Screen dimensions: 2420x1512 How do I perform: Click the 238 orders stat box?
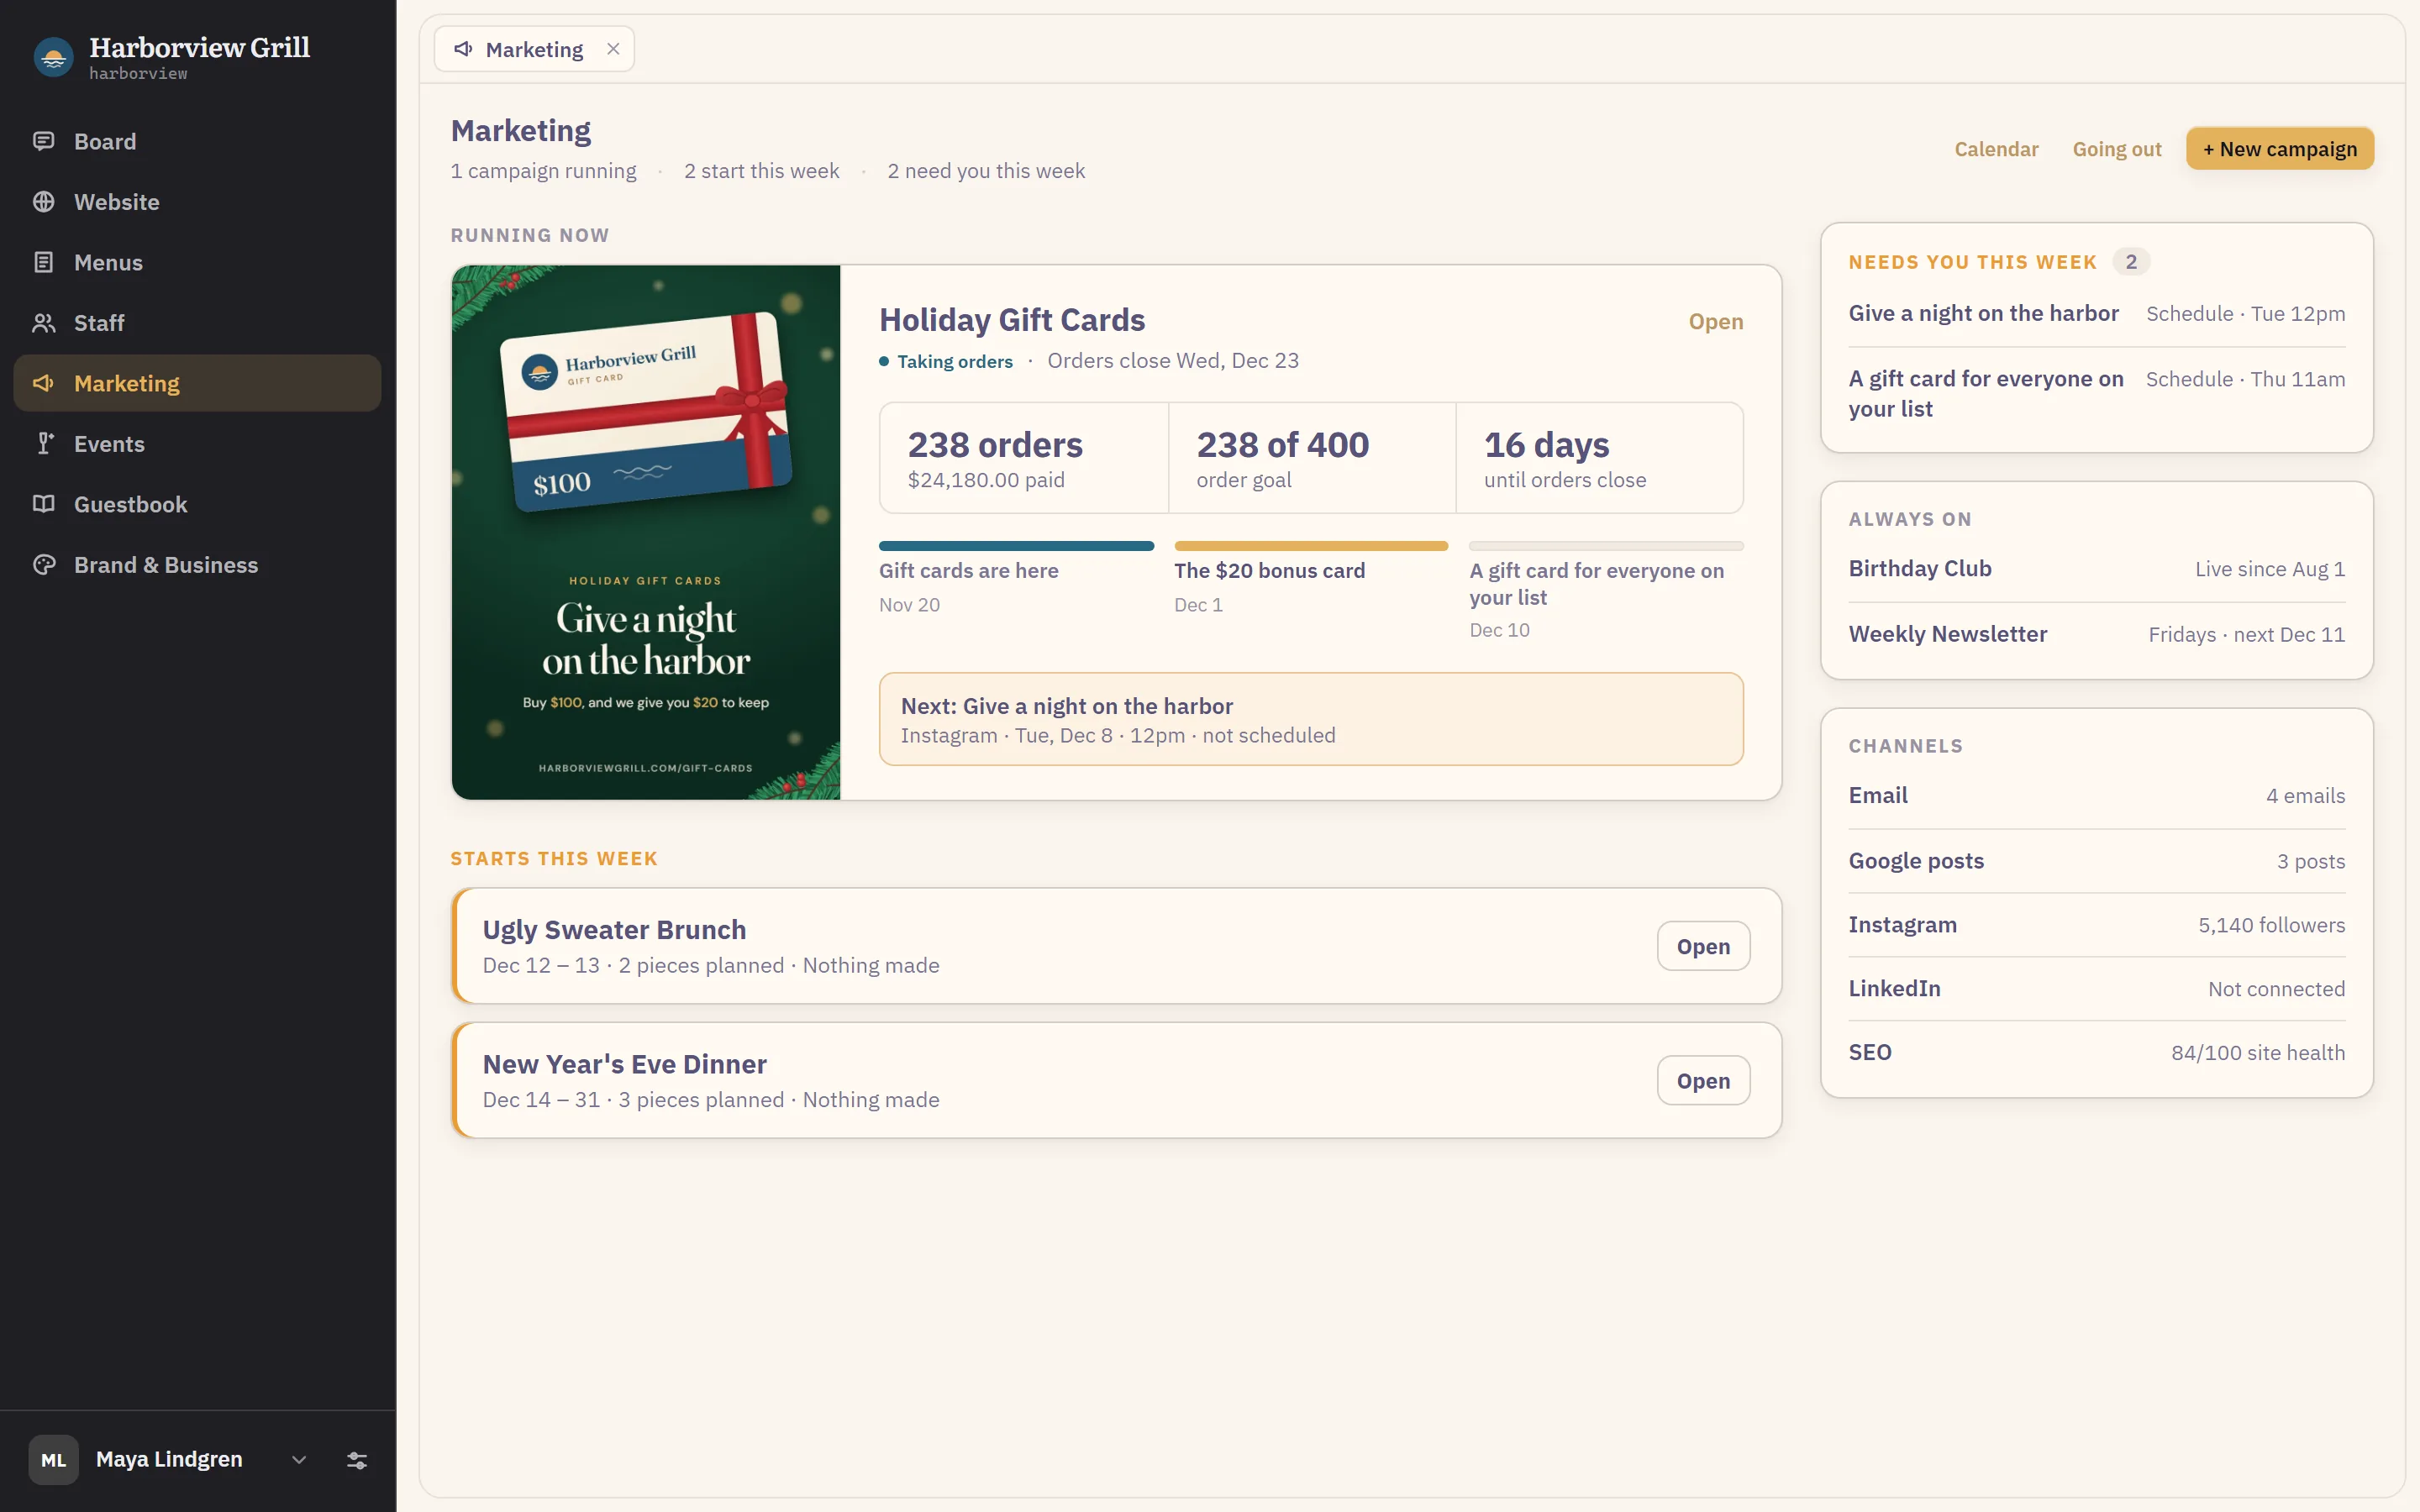click(1024, 458)
